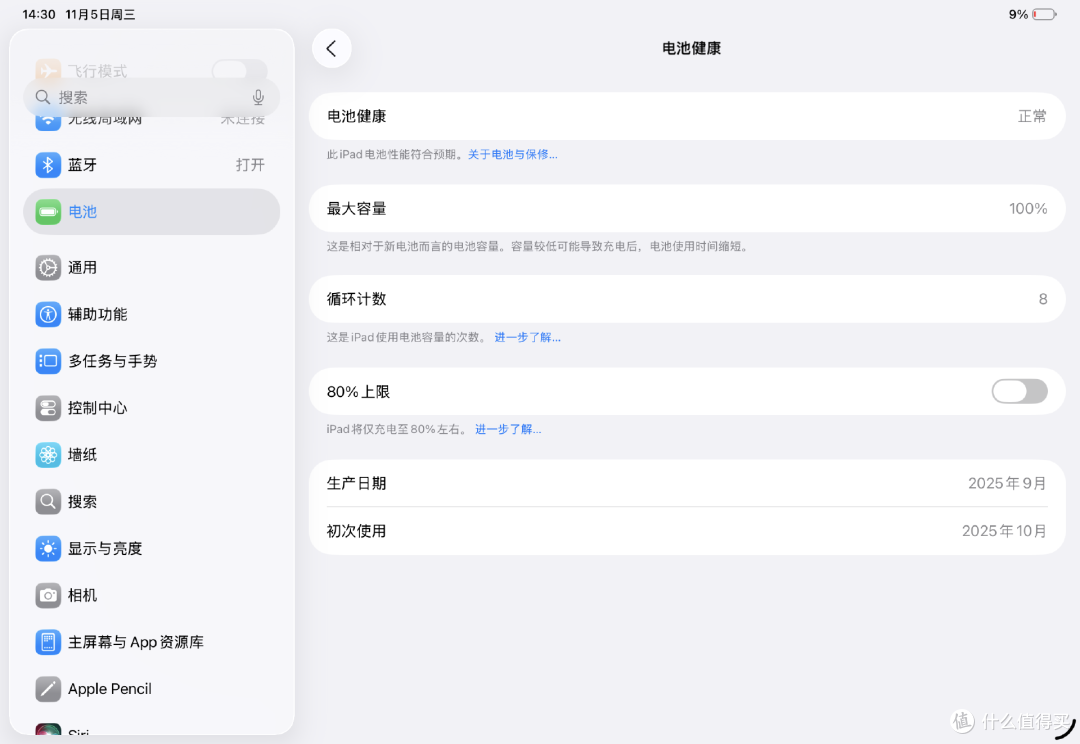The height and width of the screenshot is (744, 1080).
Task: Open 蓝牙 settings
Action: pyautogui.click(x=152, y=165)
